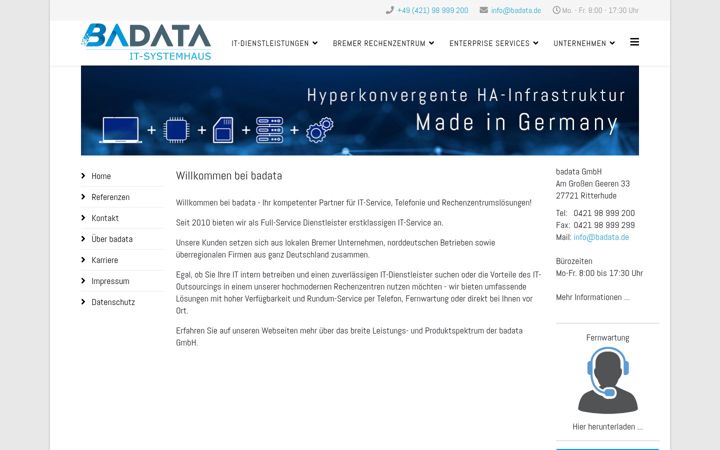Click the info@badata.de Mail link in sidebar
This screenshot has height=450, width=720.
tap(601, 237)
